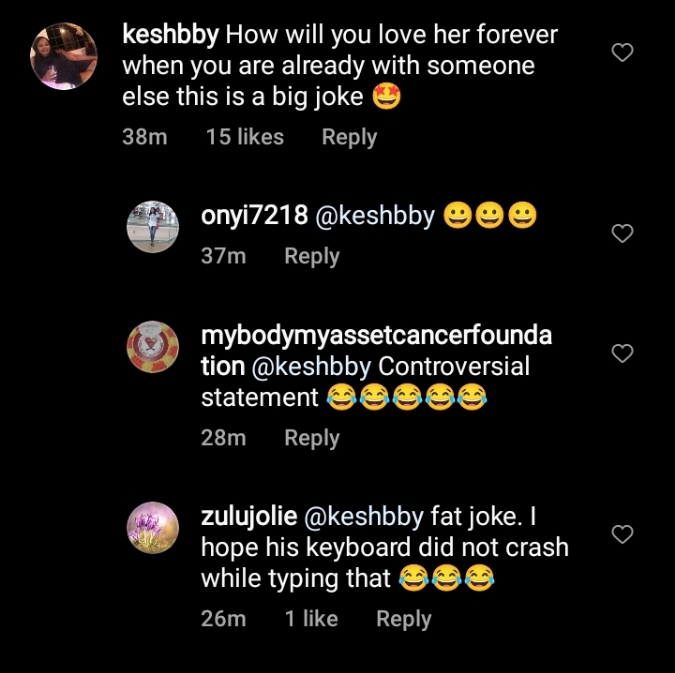Open keshbby's profile picture

click(x=65, y=55)
